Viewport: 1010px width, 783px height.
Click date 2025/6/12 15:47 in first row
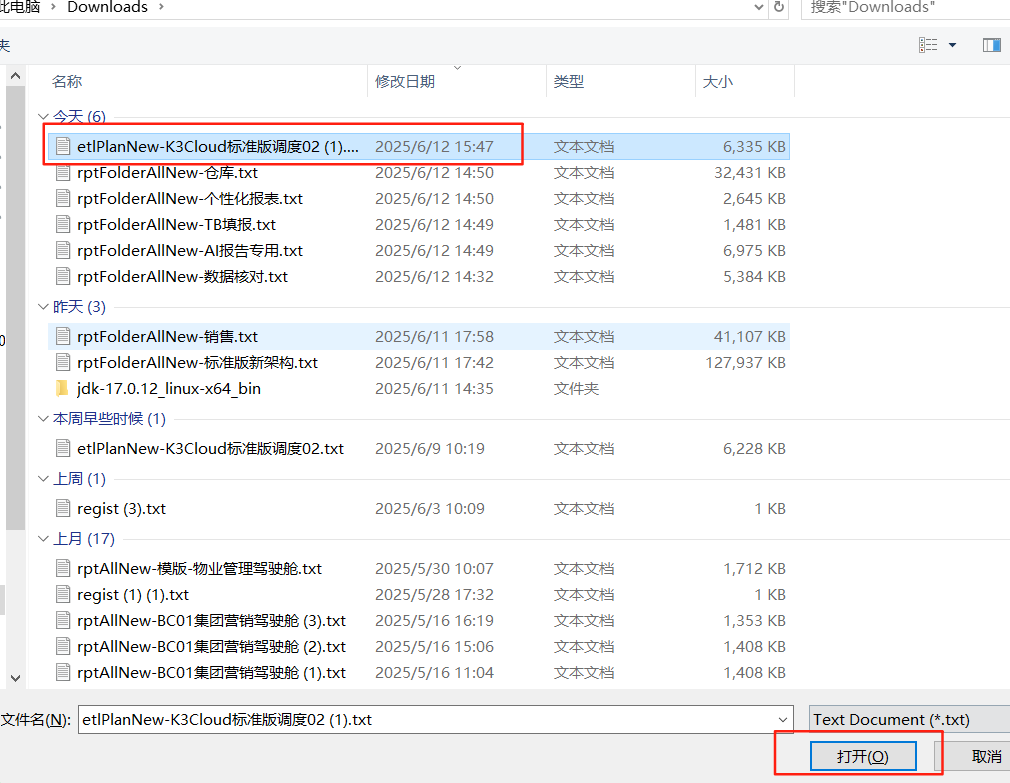pos(434,146)
